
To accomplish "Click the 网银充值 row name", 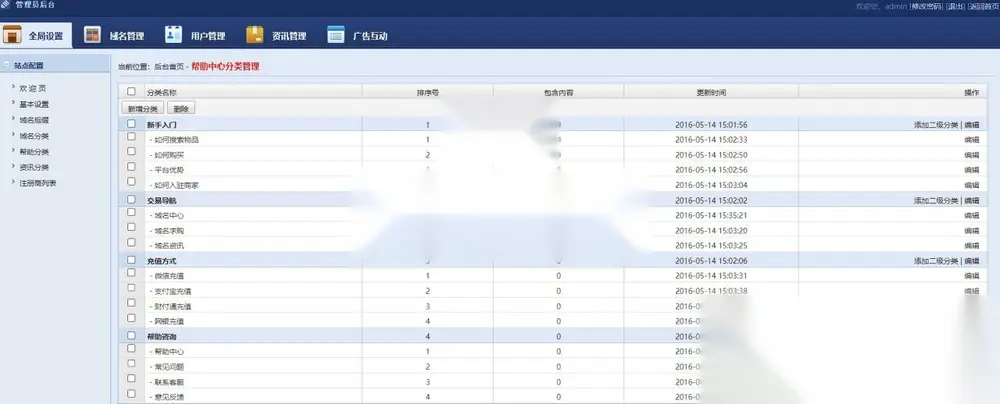I will (x=167, y=322).
